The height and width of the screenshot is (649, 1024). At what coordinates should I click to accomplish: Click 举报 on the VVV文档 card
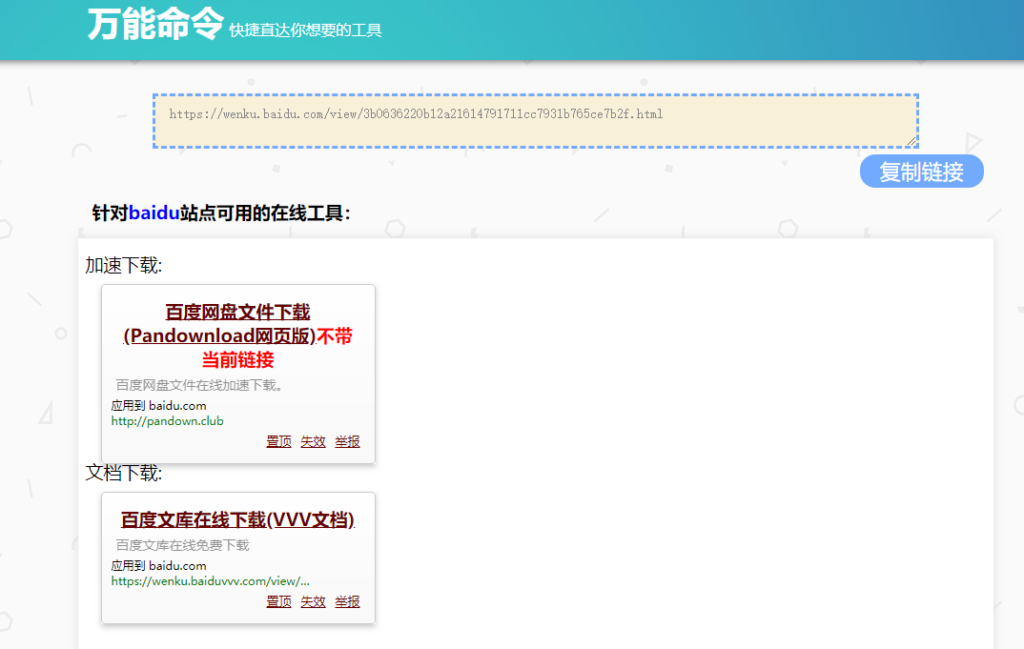pyautogui.click(x=347, y=601)
